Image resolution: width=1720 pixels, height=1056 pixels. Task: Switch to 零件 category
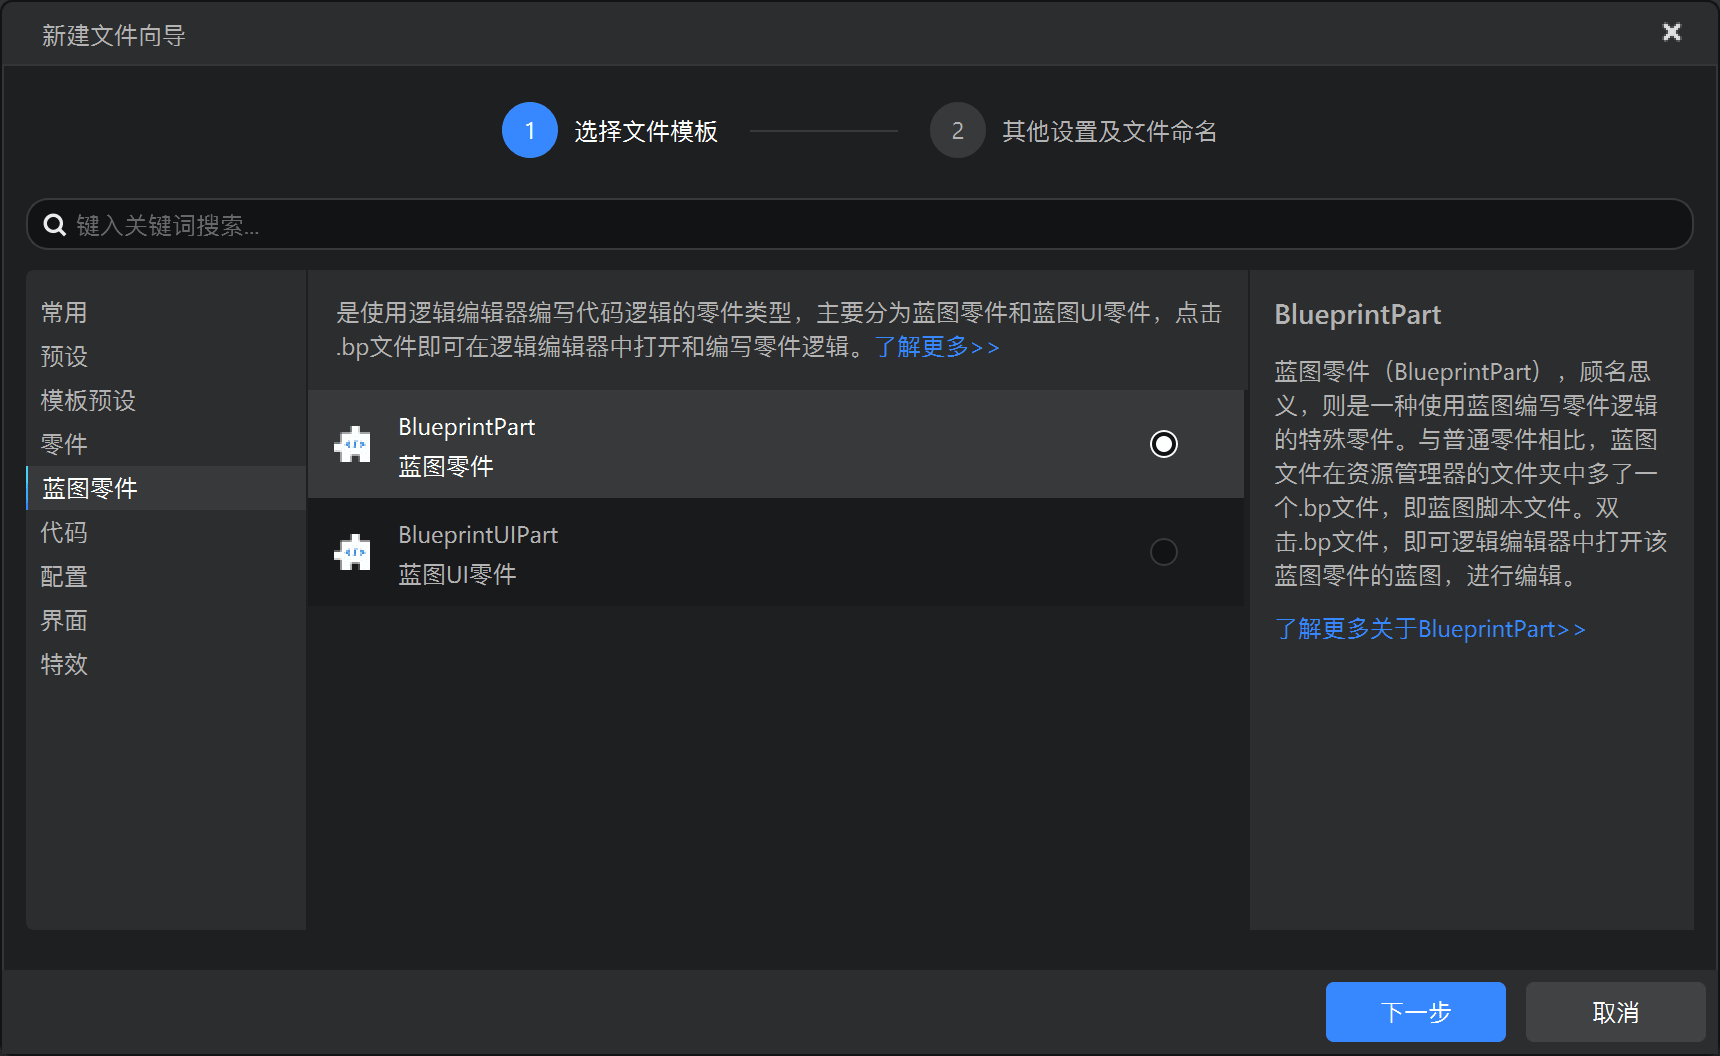(64, 445)
